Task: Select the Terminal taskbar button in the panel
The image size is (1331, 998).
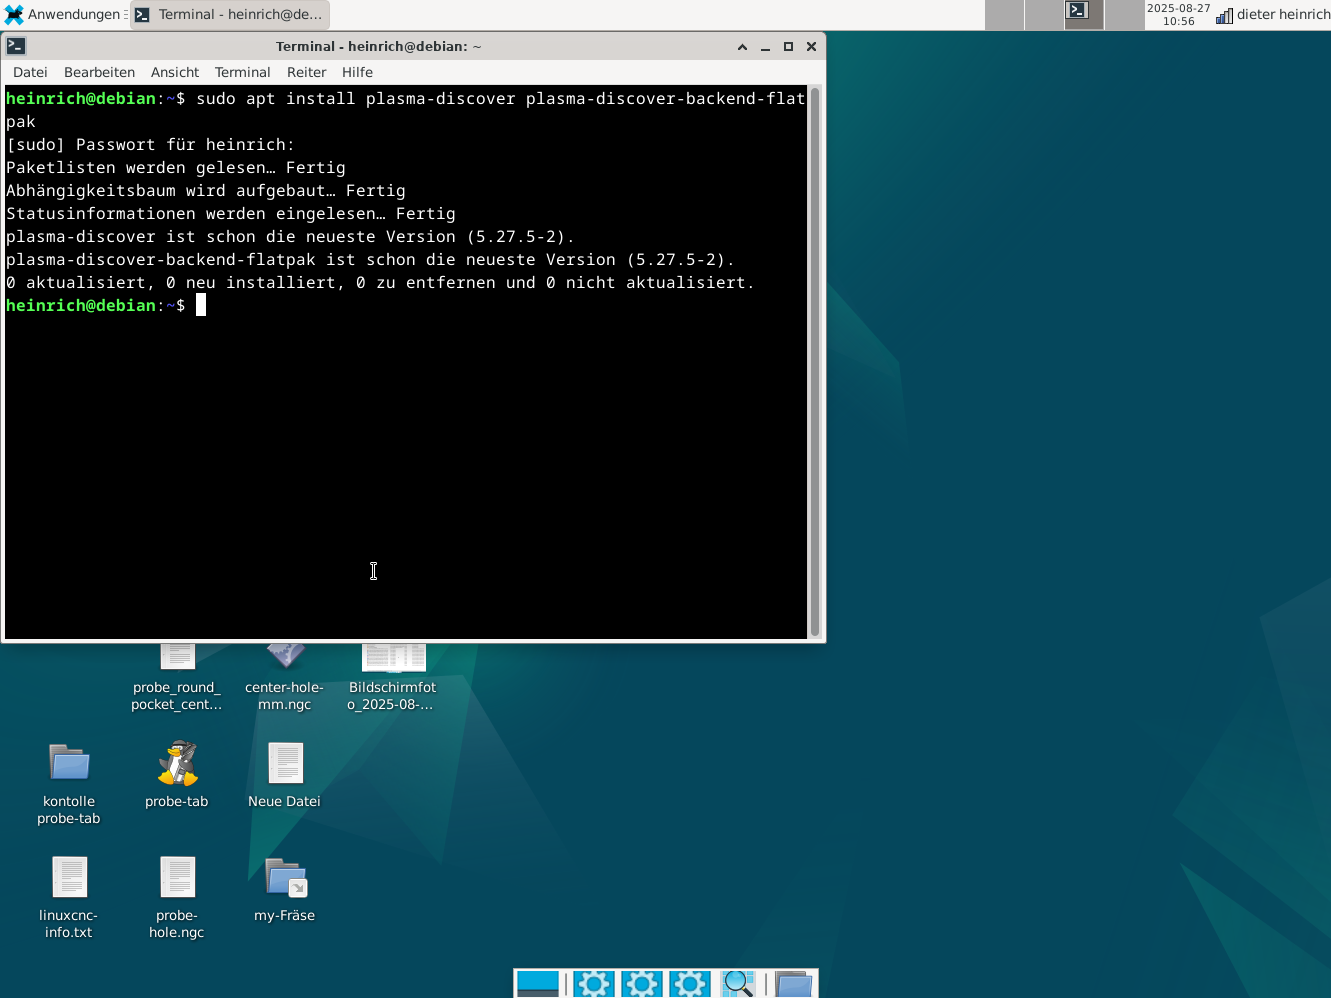Action: [x=230, y=14]
